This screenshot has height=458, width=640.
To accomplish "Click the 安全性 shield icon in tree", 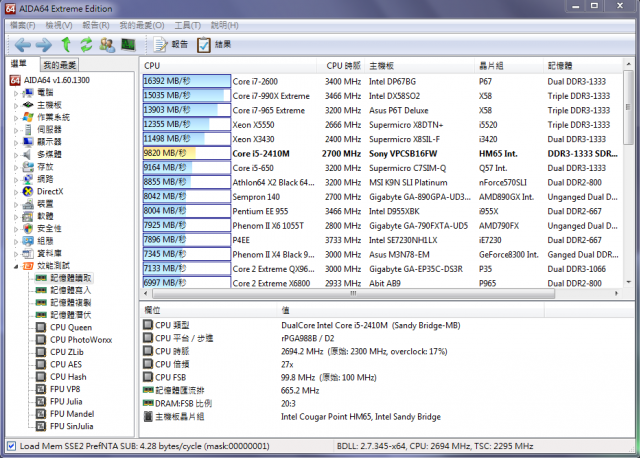I will (x=28, y=228).
